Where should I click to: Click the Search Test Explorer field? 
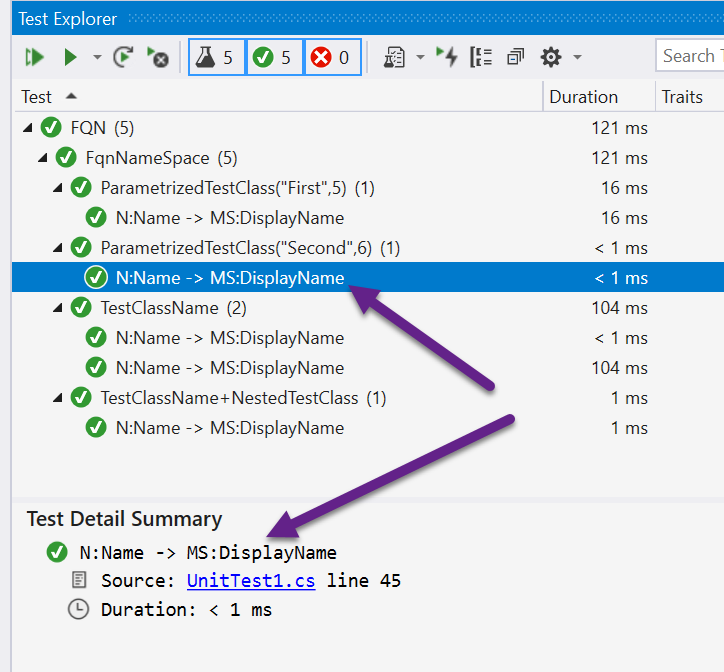pyautogui.click(x=690, y=56)
